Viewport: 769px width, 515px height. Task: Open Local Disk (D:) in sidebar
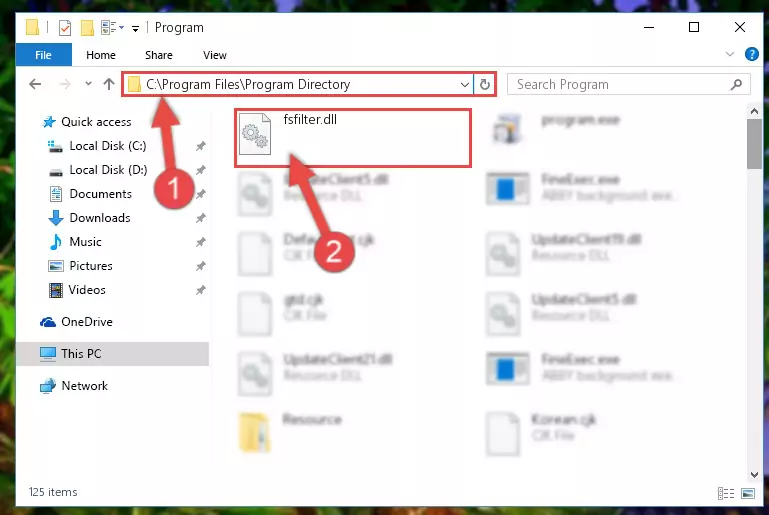(x=108, y=170)
